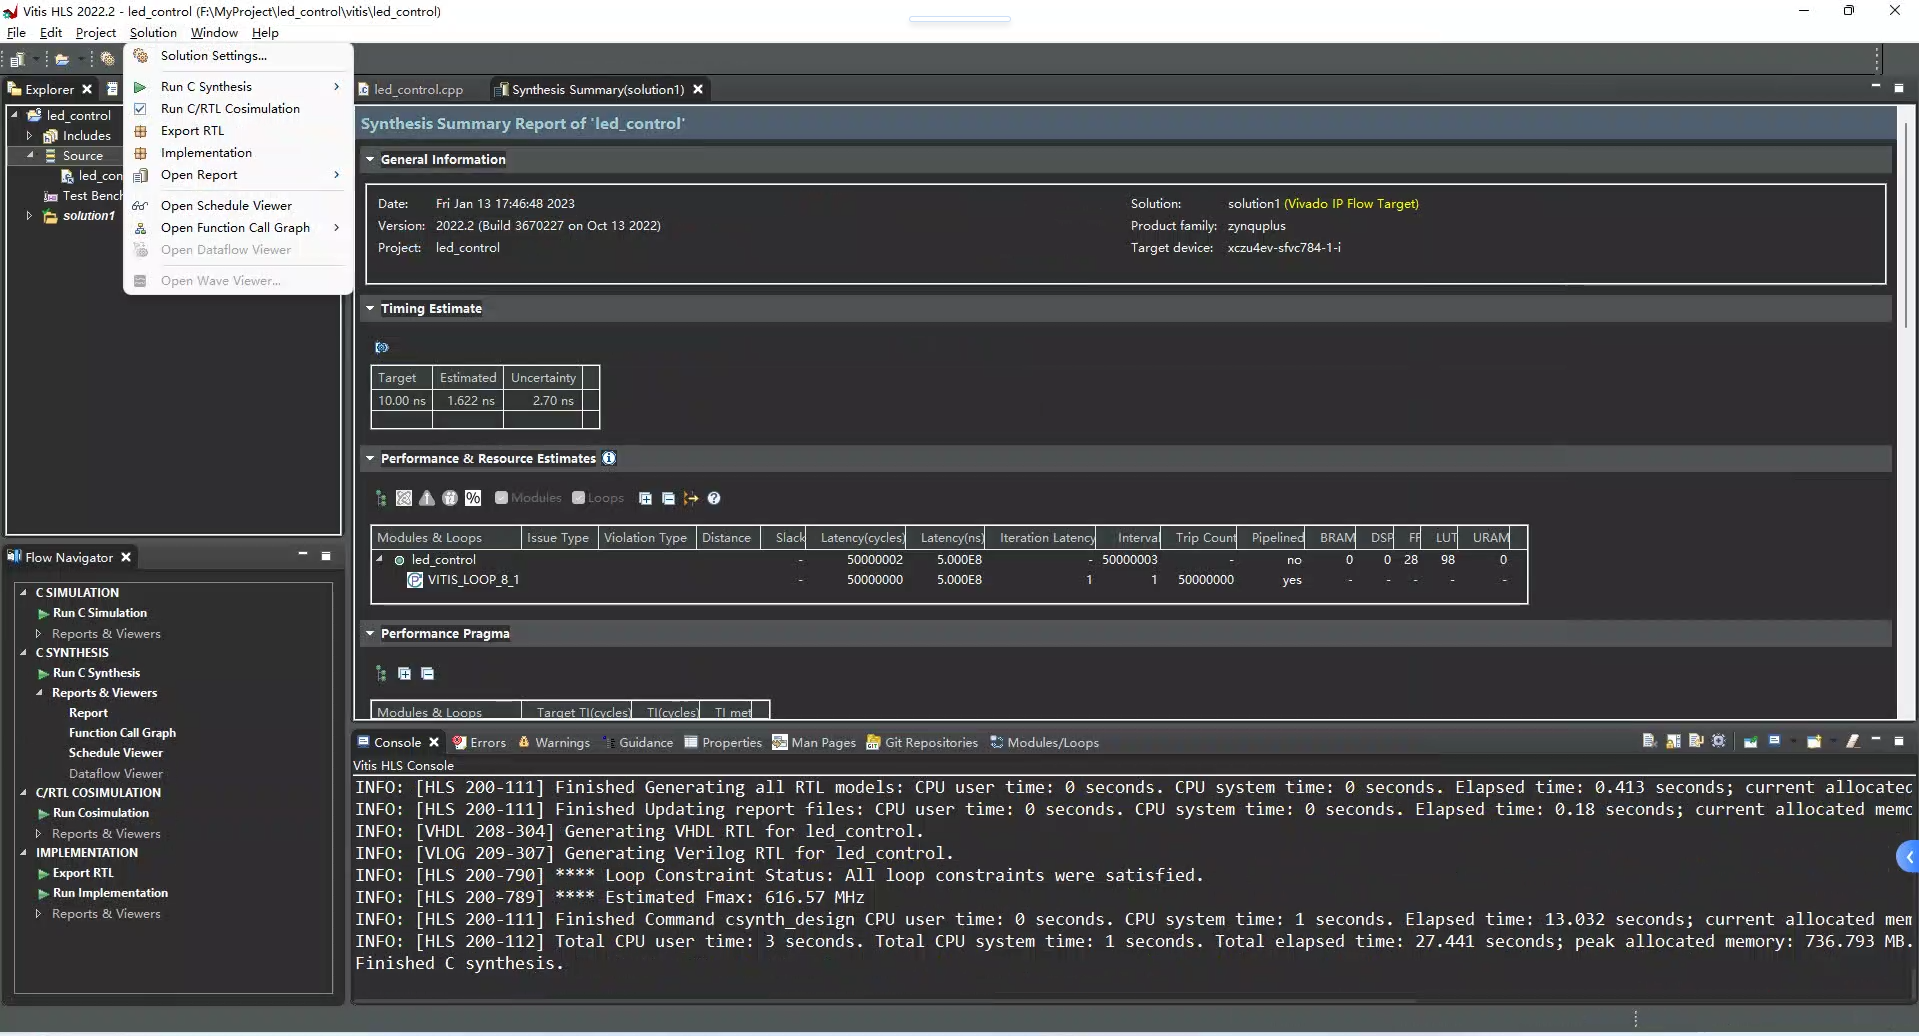Collapse the Performance Pragma section
The image size is (1919, 1036).
[370, 634]
